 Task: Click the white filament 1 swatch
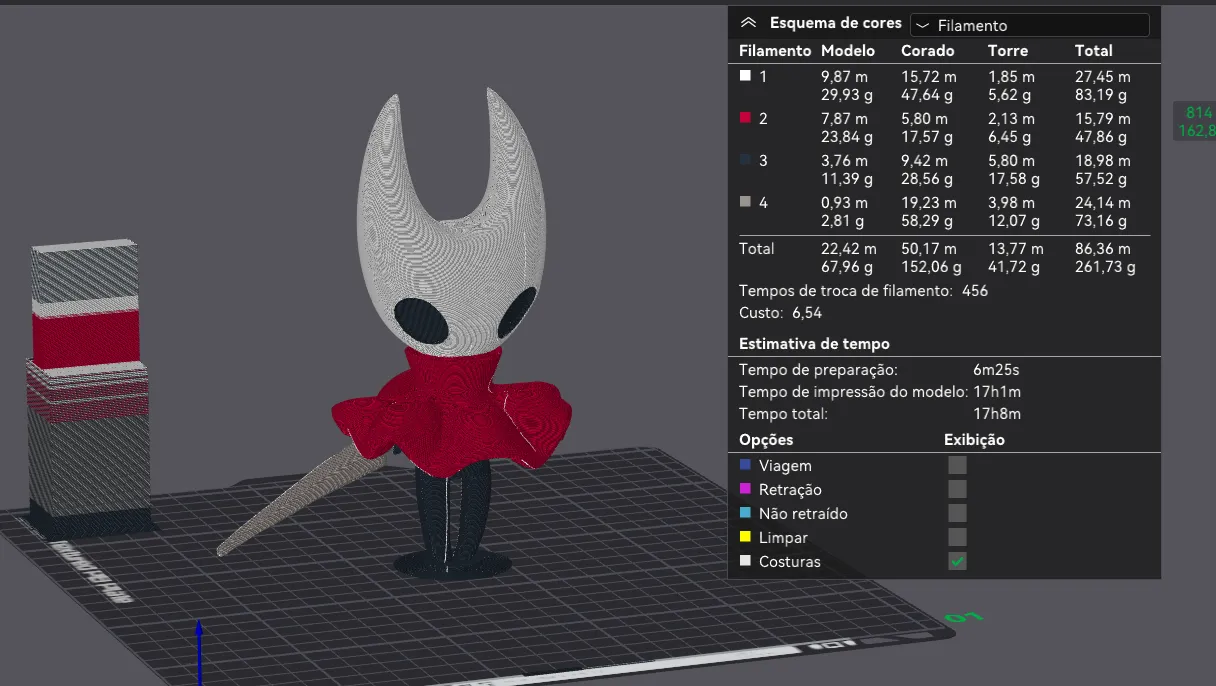coord(745,76)
